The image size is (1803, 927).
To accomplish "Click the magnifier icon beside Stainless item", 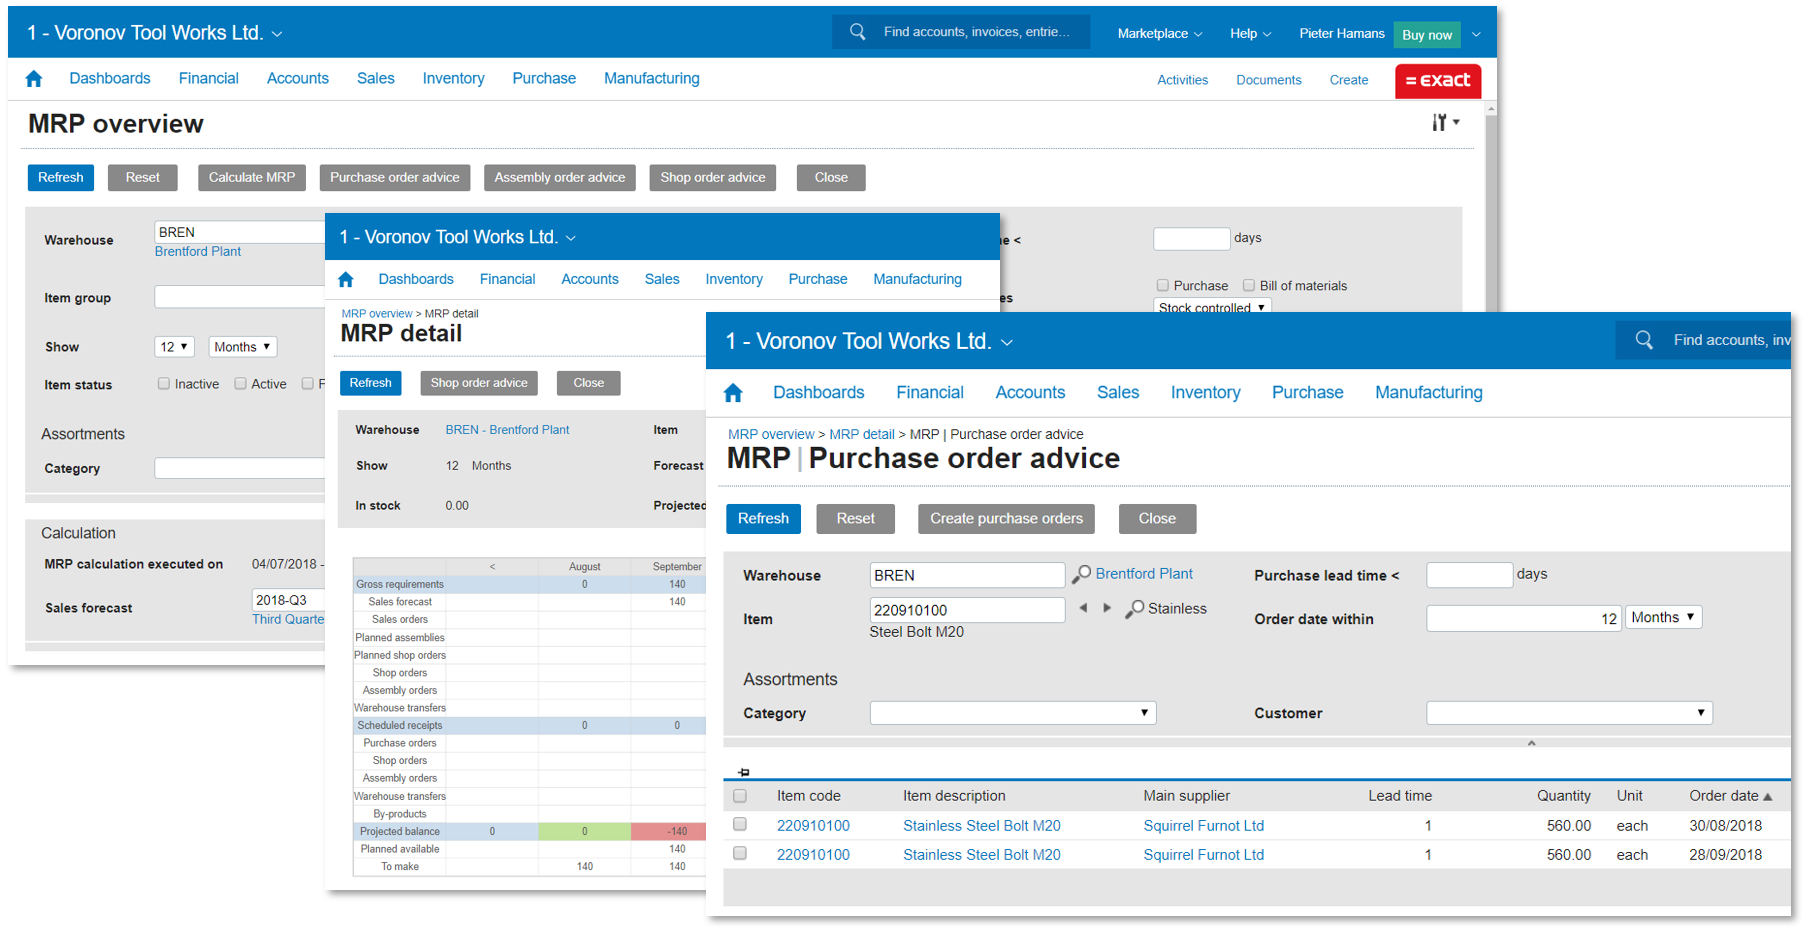I will click(x=1135, y=609).
